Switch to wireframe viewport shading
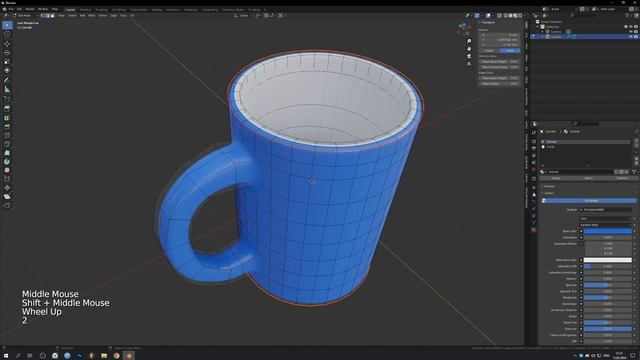The width and height of the screenshot is (640, 360). (x=506, y=16)
